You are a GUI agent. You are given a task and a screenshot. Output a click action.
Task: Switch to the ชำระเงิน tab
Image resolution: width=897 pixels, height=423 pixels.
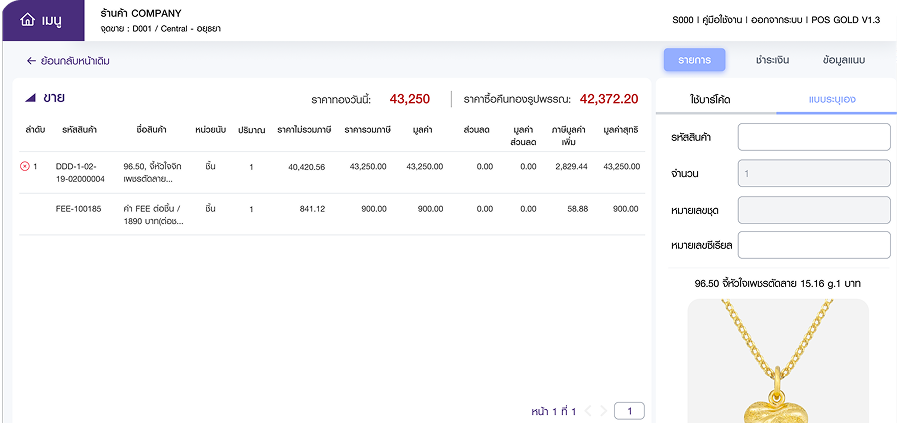pos(772,60)
